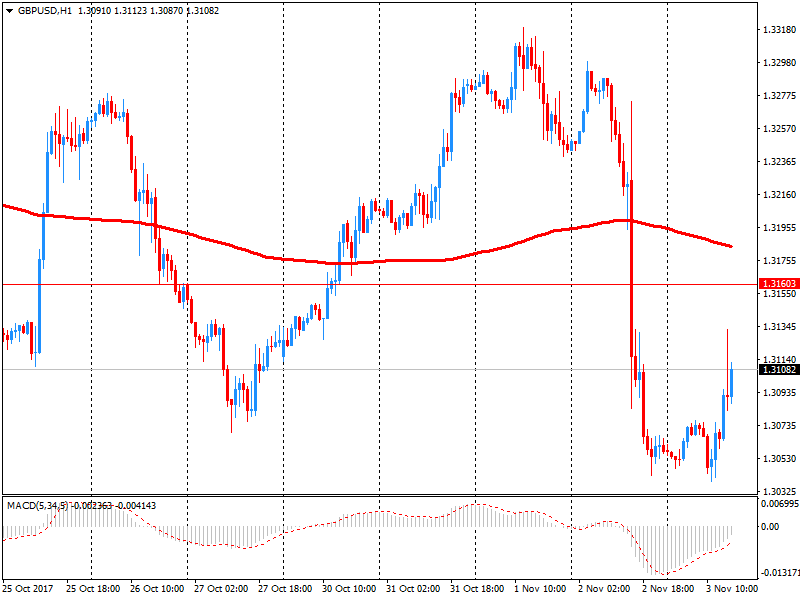The width and height of the screenshot is (800, 600).
Task: Select the 27 Oct 18:00 time label
Action: [x=285, y=589]
